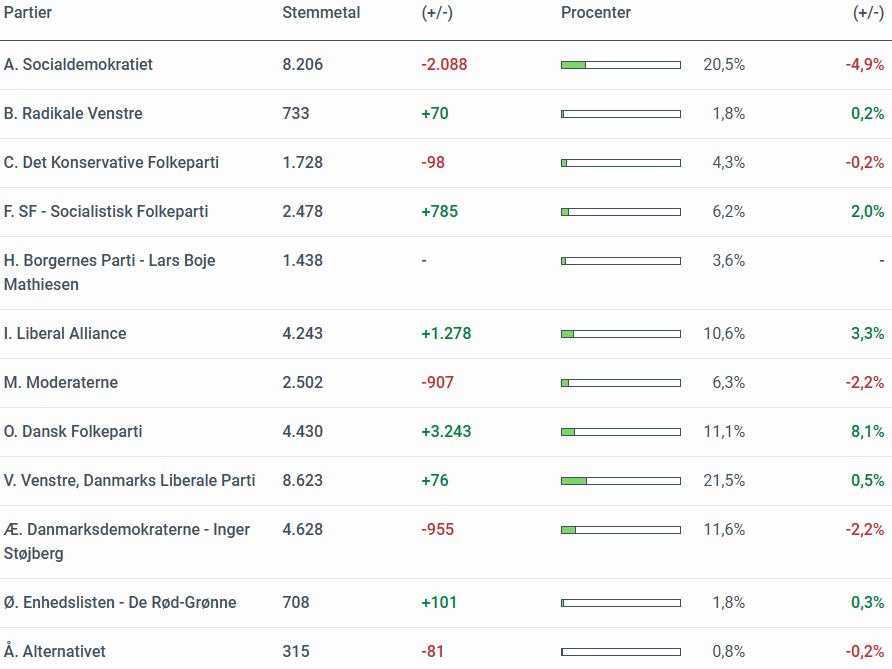The height and width of the screenshot is (669, 892).
Task: Click the Liberal Alliance 10,6% bar
Action: (621, 334)
